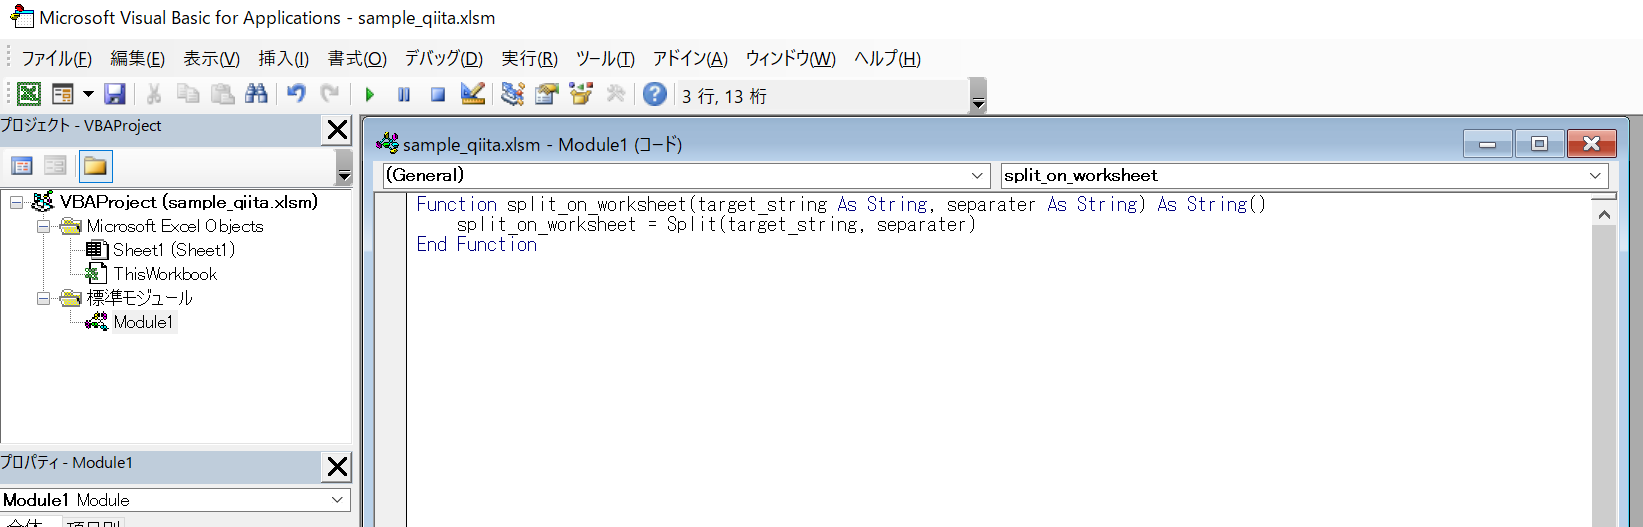Click the Break (pause) button
This screenshot has height=527, width=1643.
click(404, 94)
